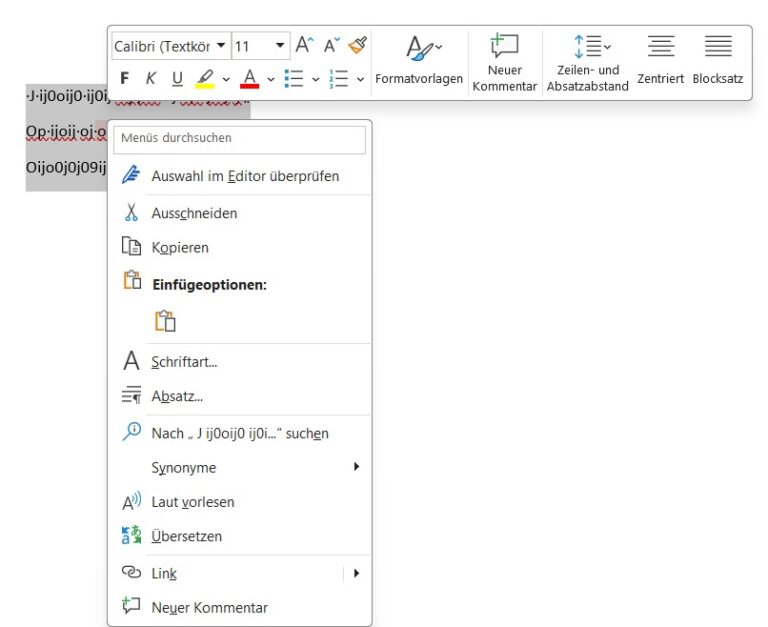Open Absatz... dialog
The height and width of the screenshot is (627, 768).
coord(240,396)
